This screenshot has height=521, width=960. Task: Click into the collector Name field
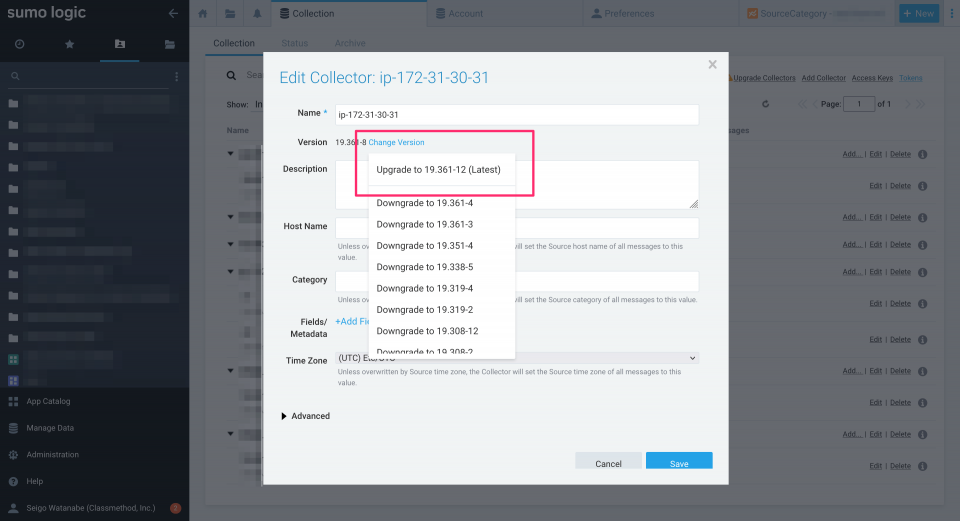coord(517,115)
